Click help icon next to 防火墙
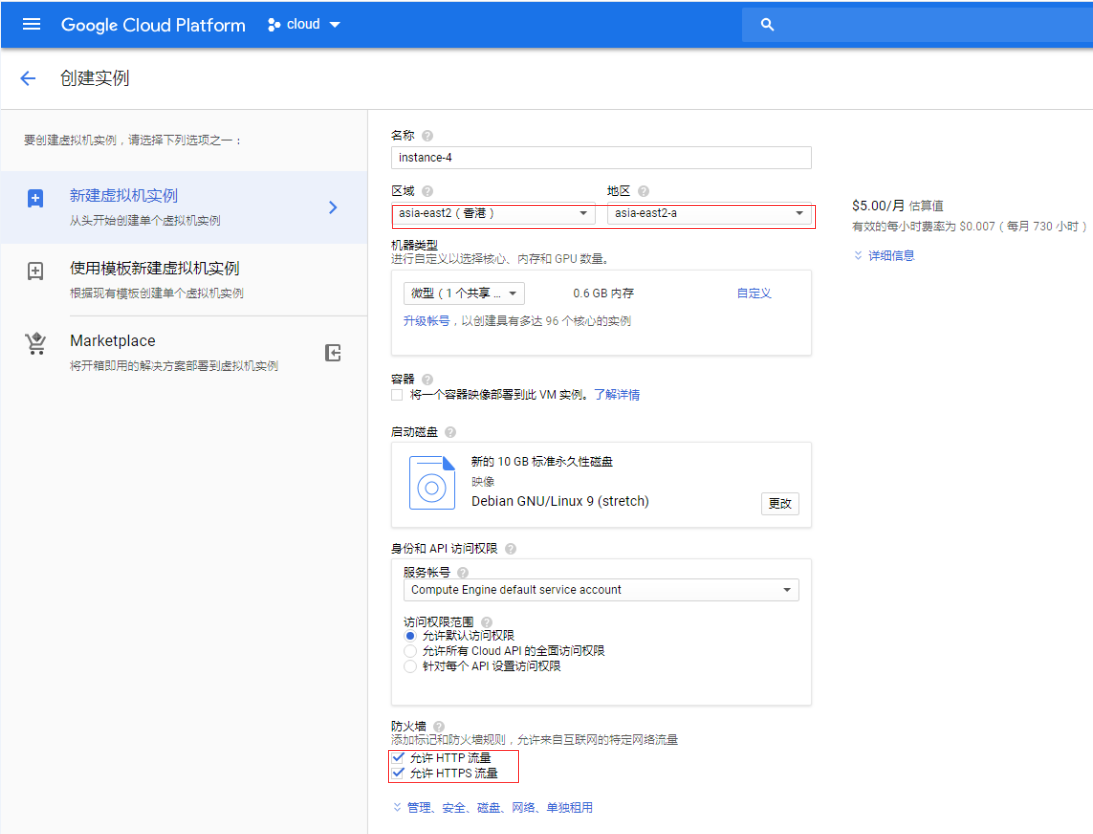Viewport: 1093px width, 834px height. [x=438, y=727]
